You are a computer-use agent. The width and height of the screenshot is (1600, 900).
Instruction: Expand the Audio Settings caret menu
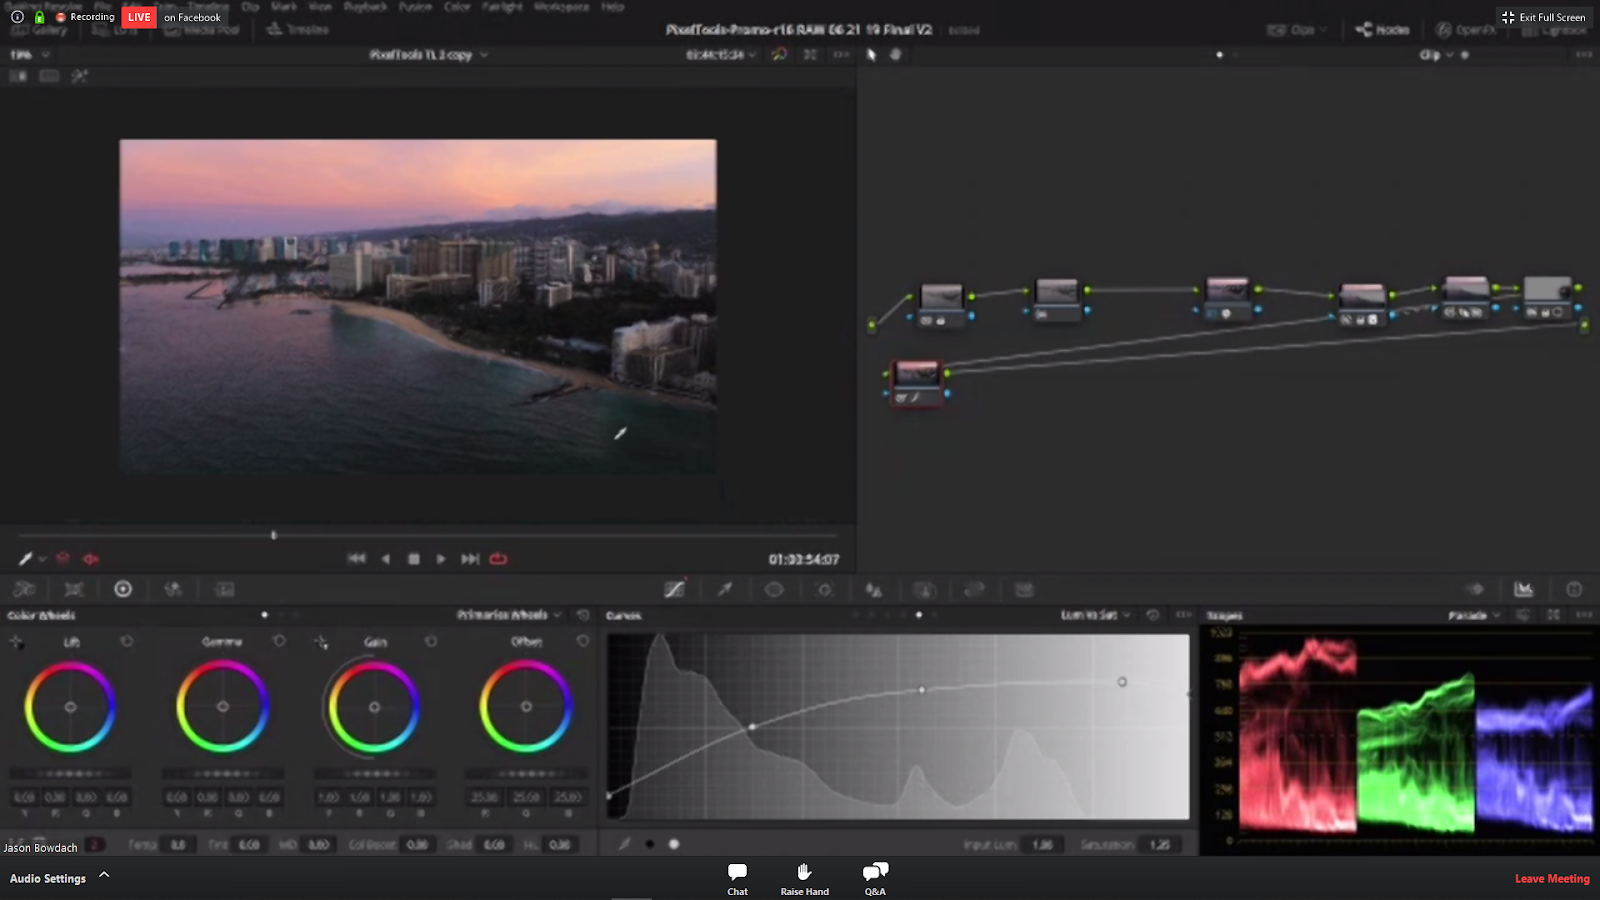(x=104, y=875)
